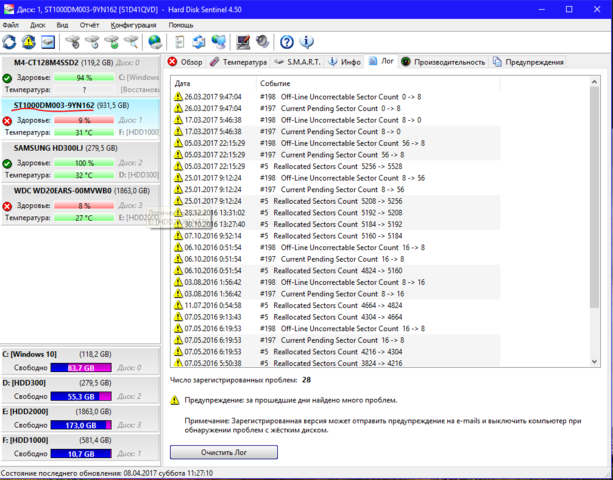
Task: Select log row 'Current Pending Sector Count 56 -> 8'
Action: (x=335, y=155)
